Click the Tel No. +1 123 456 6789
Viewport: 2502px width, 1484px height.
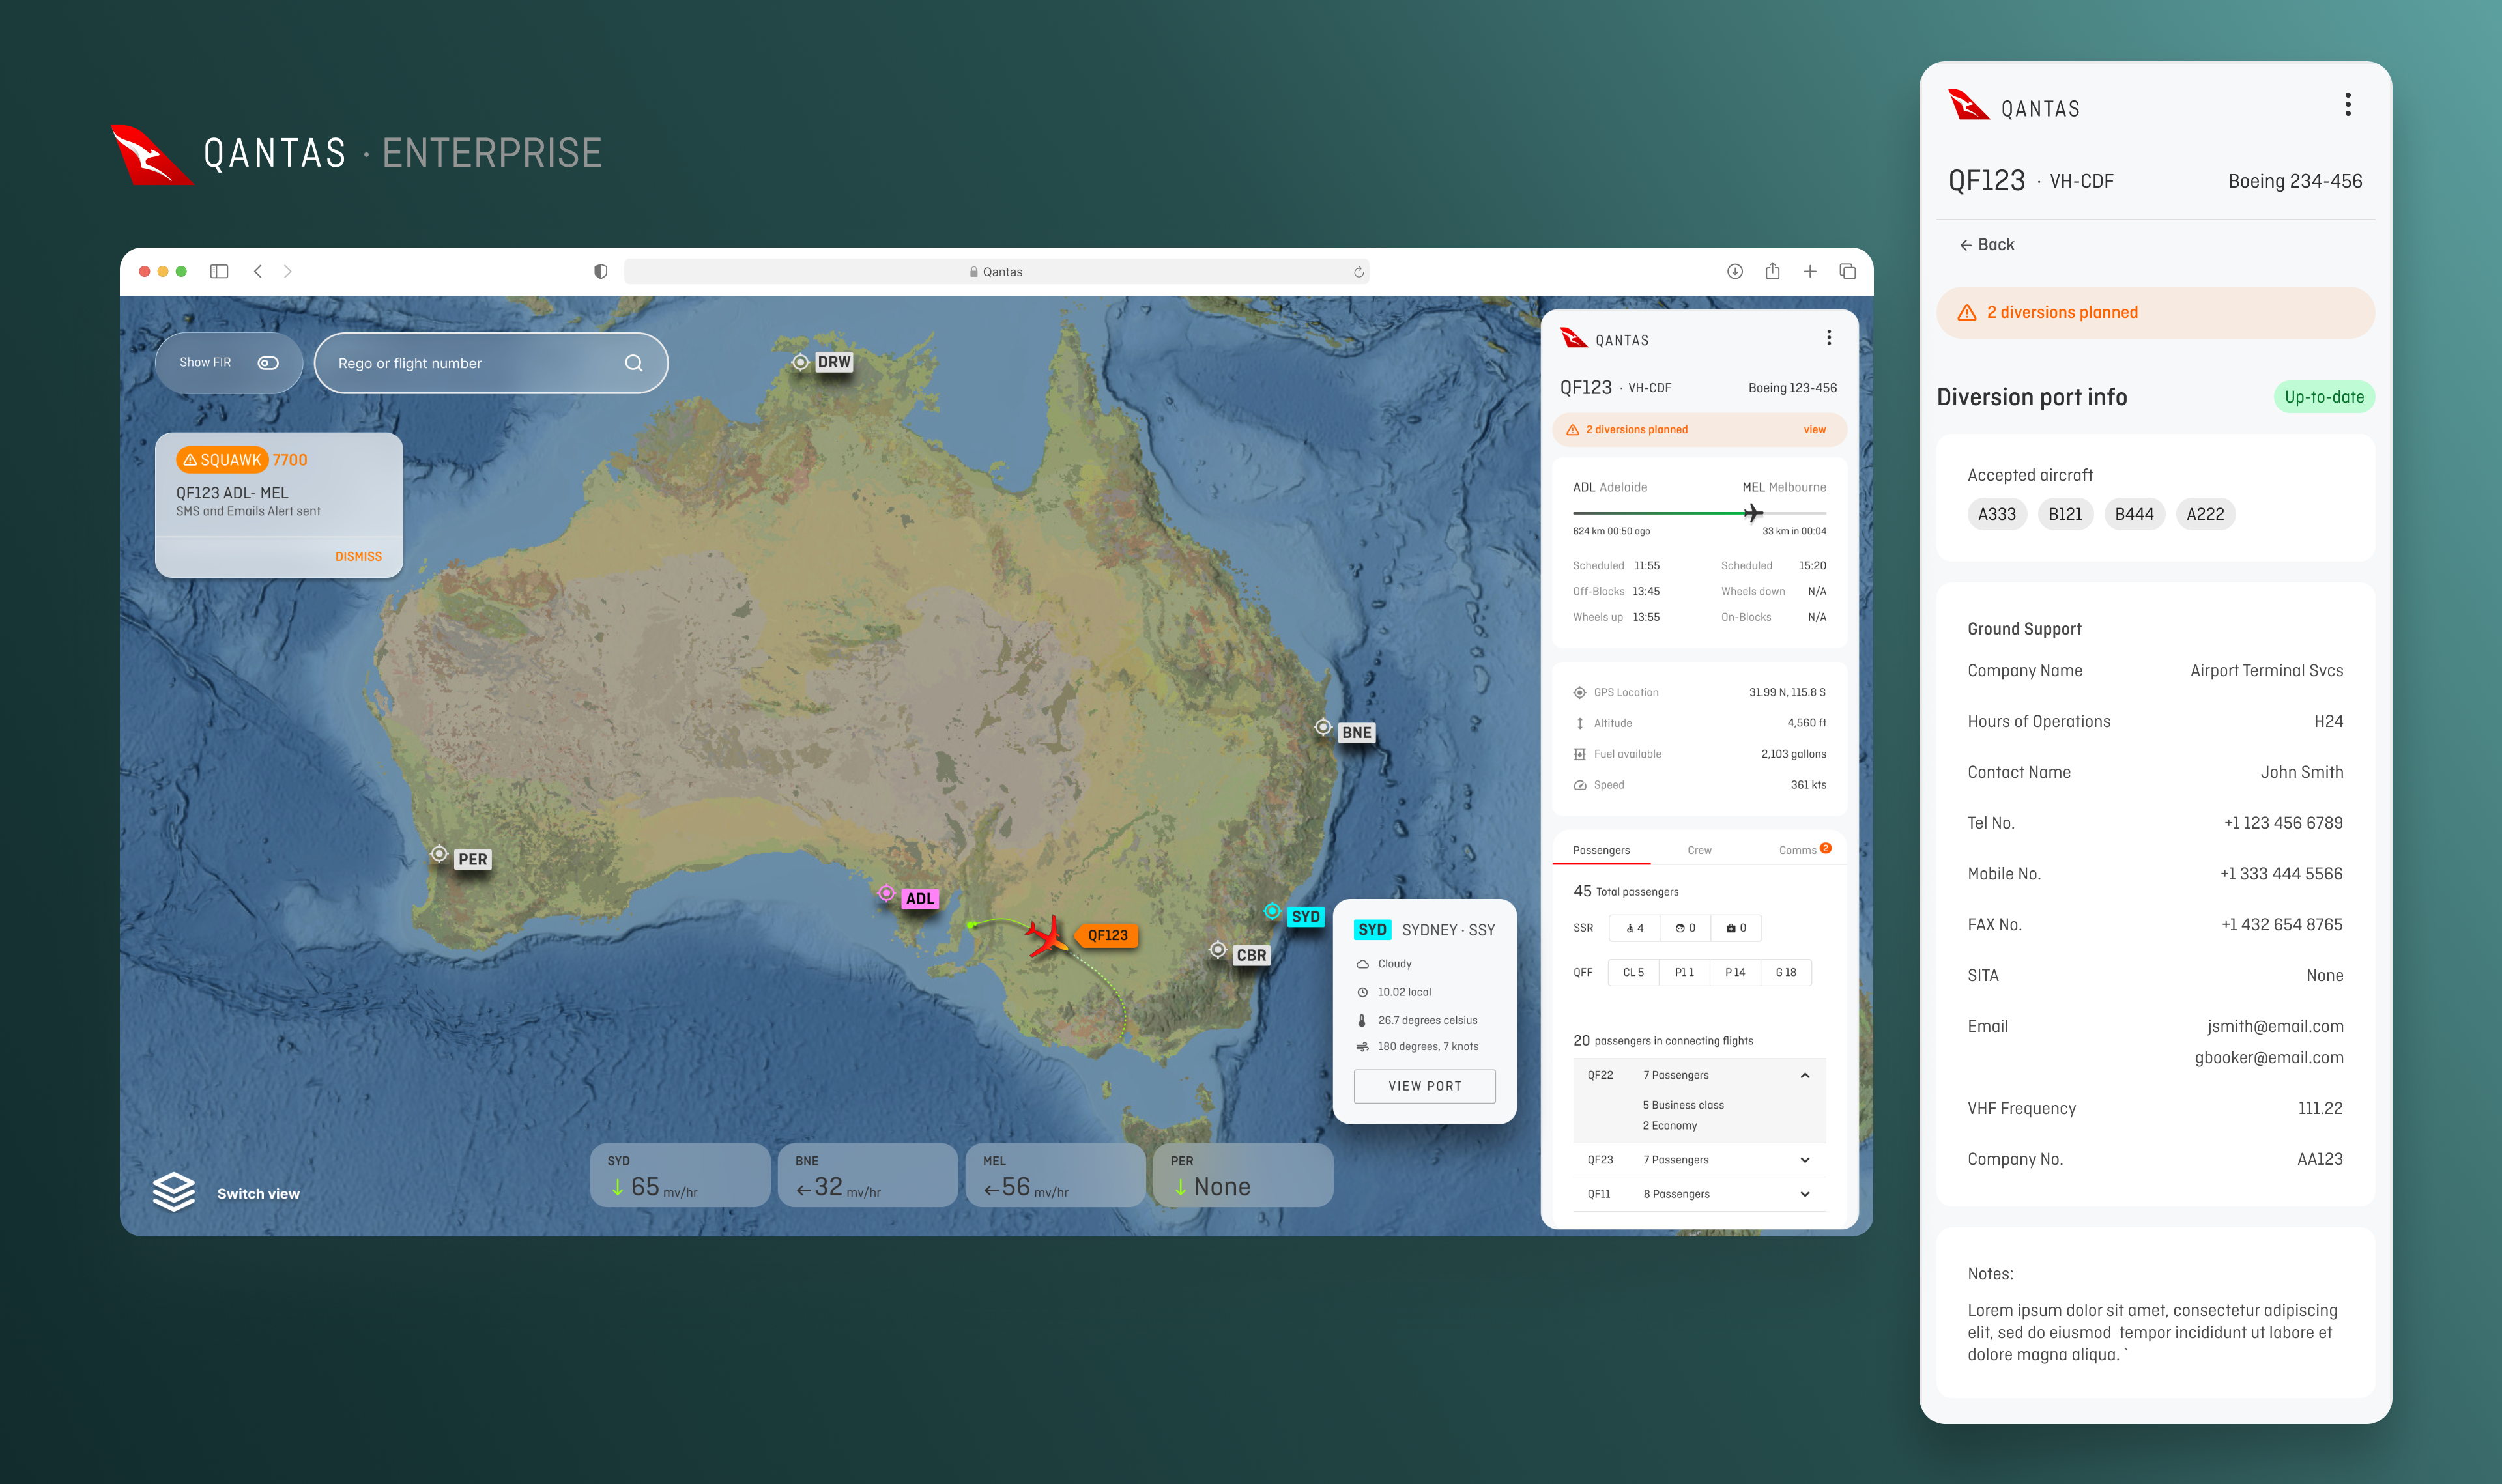point(2283,823)
